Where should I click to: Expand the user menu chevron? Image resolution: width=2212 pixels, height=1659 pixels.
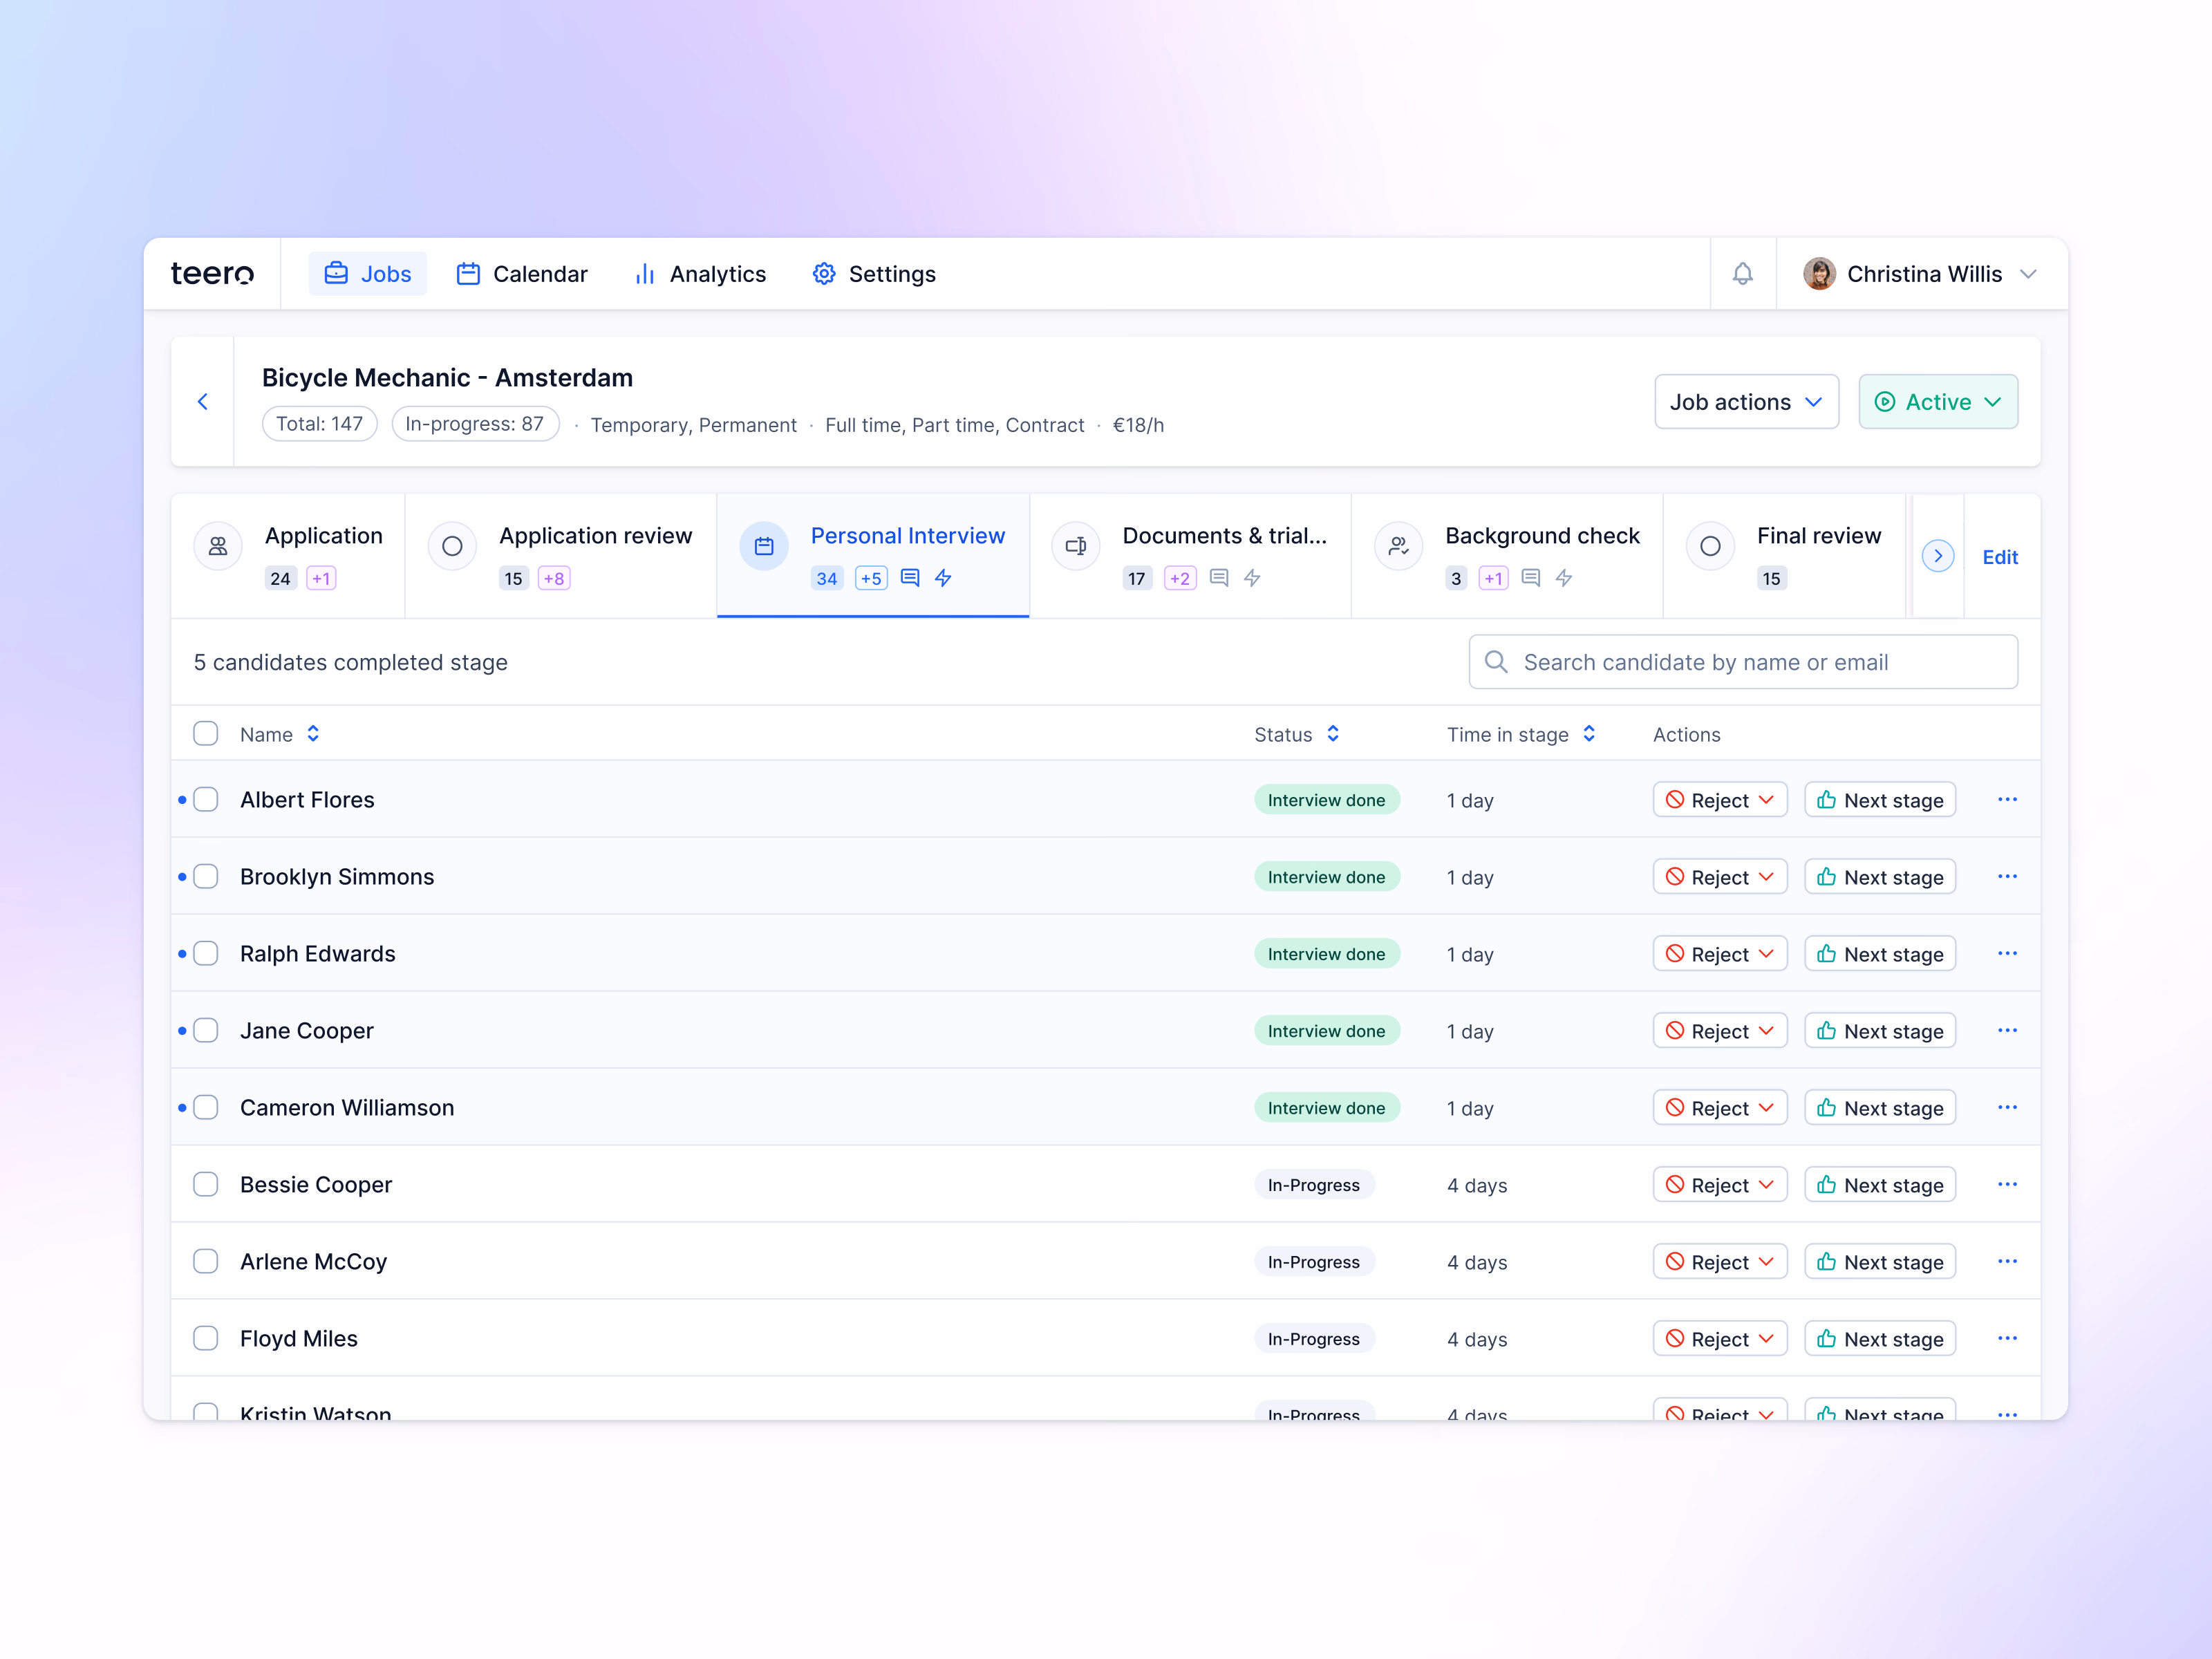(2028, 274)
